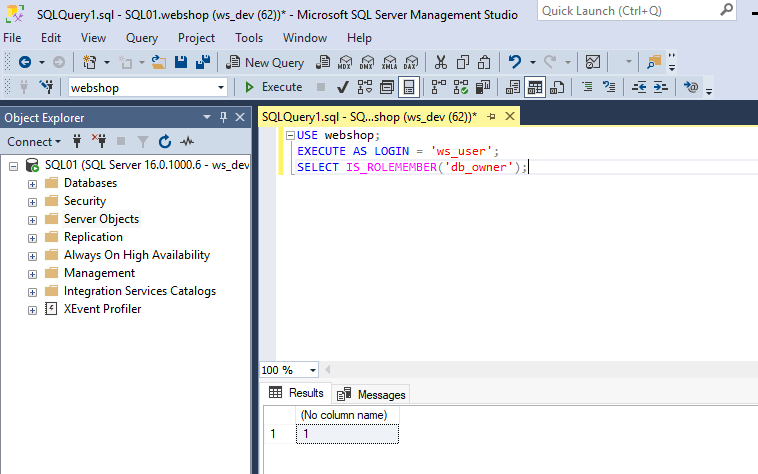Toggle Include Live Query Statistics
The image size is (758, 474).
461,87
